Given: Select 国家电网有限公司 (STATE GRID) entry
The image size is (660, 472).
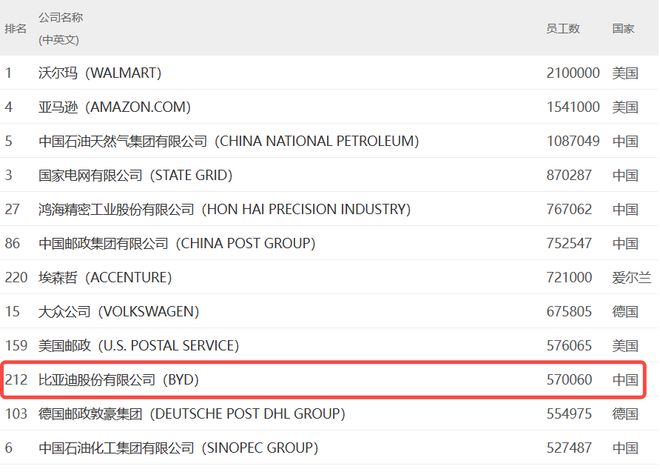Looking at the screenshot, I should click(135, 175).
